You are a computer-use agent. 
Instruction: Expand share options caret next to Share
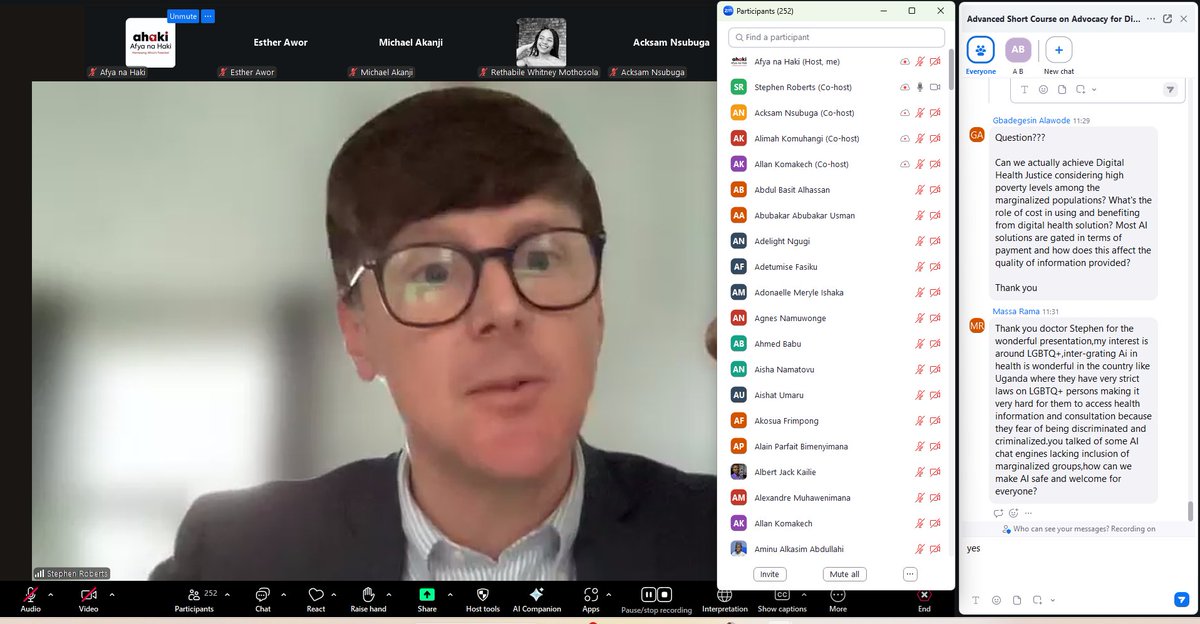click(450, 594)
